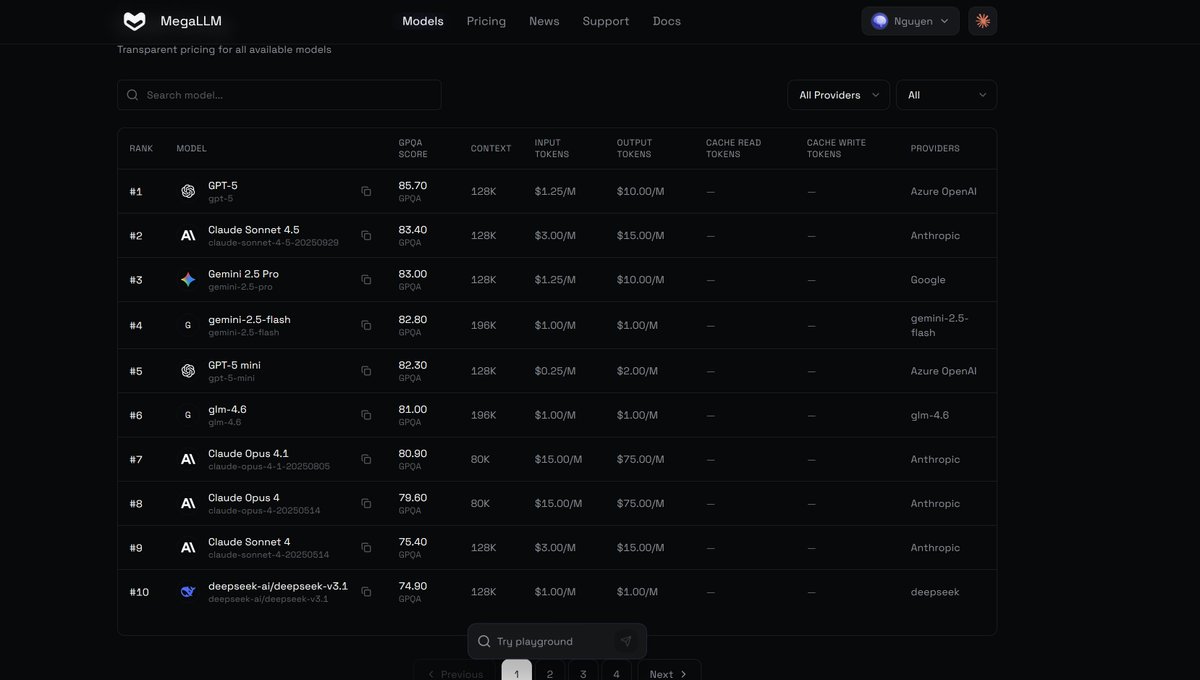The width and height of the screenshot is (1200, 680).
Task: Copy the claude-sonnet-4-20250514 model ID
Action: click(366, 547)
